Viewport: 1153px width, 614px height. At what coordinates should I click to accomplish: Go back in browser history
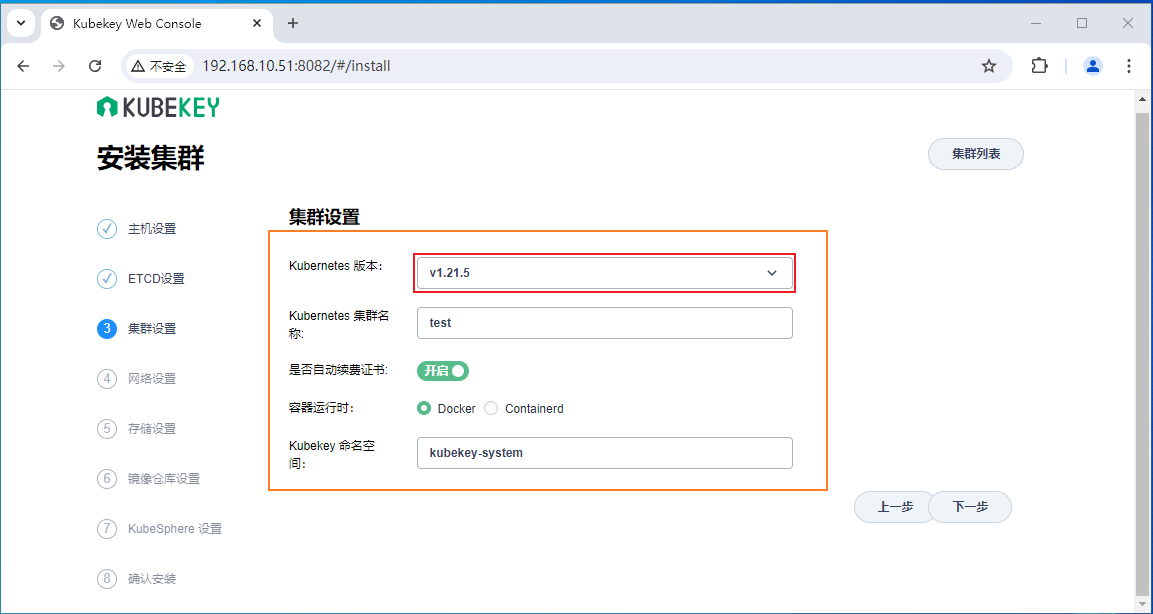click(24, 66)
